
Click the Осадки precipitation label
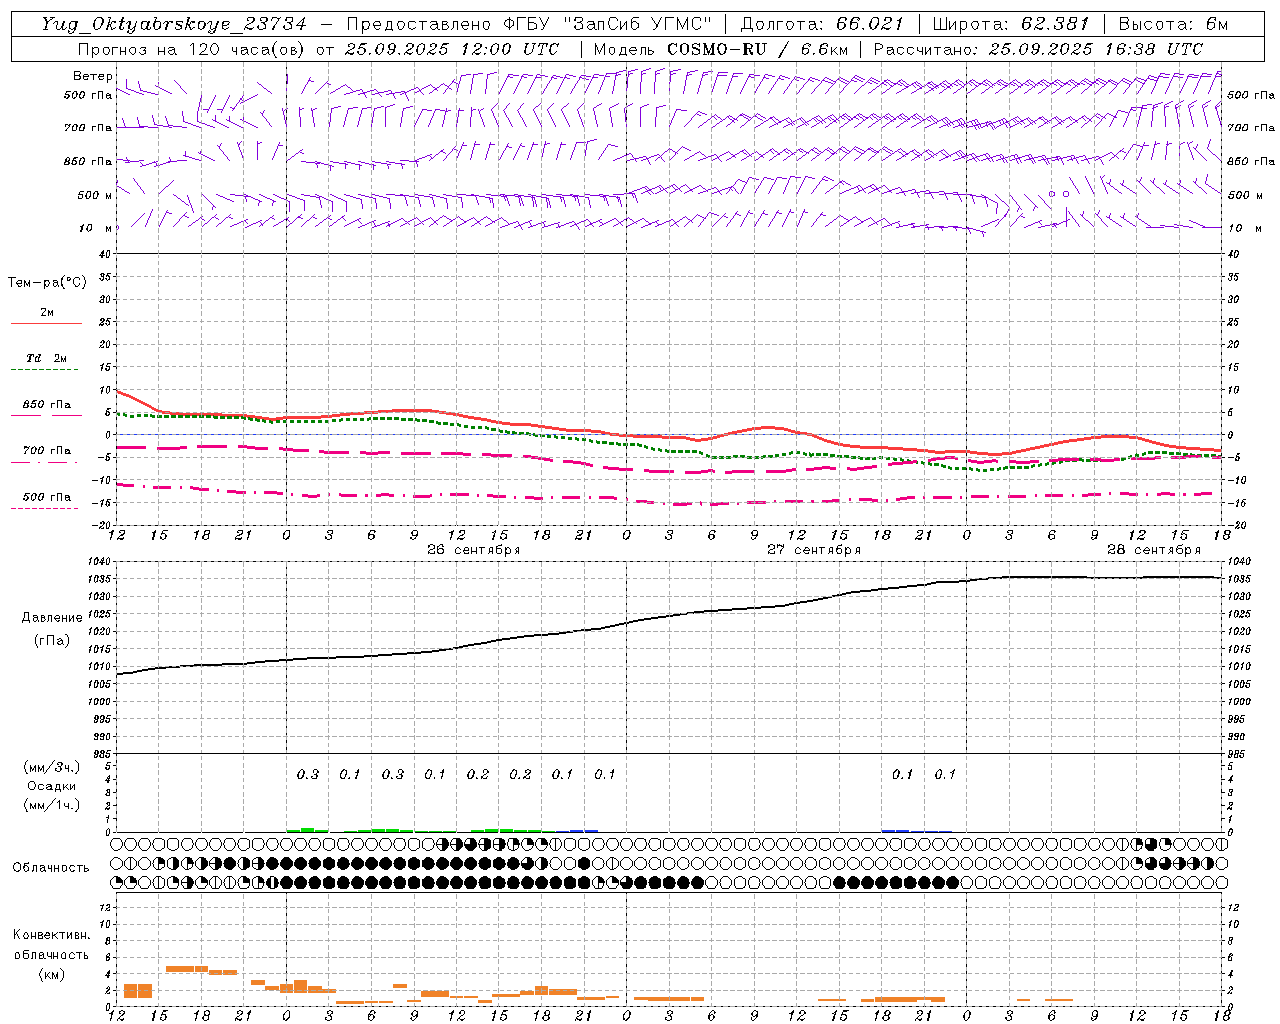click(x=52, y=786)
